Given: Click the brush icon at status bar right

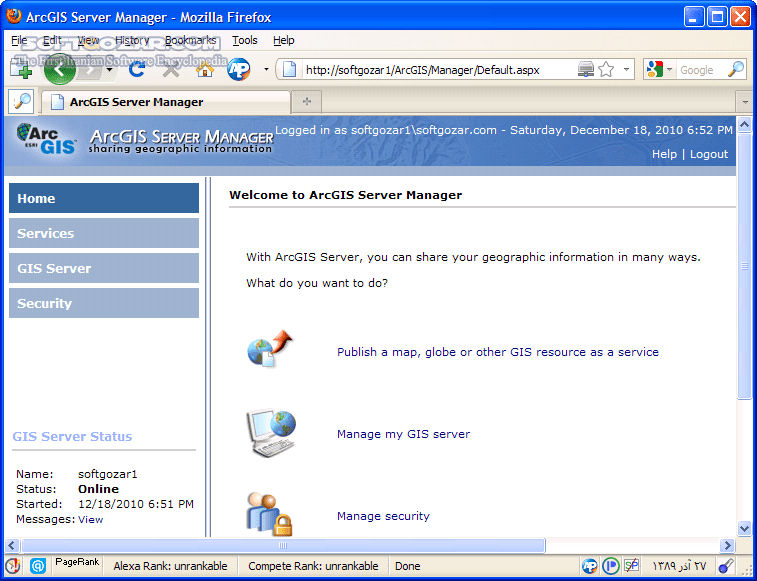Looking at the screenshot, I should pos(726,566).
